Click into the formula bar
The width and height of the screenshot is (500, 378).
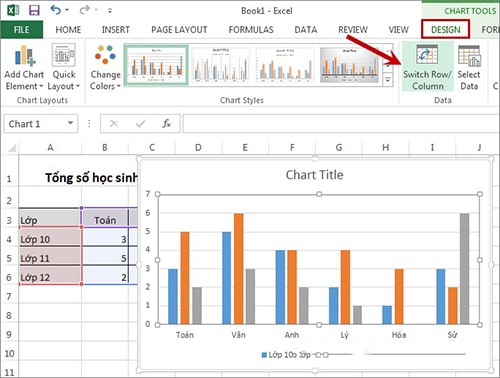tap(341, 124)
